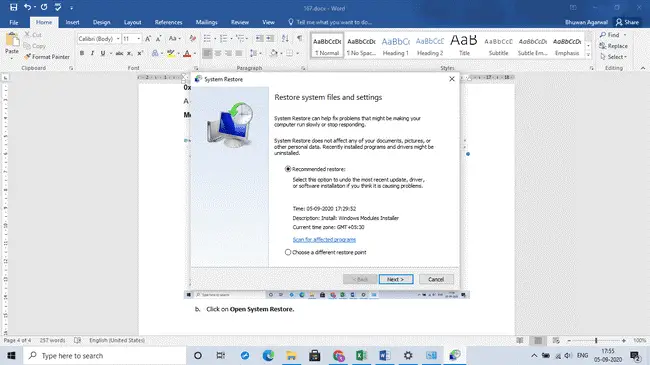Open File Explorer from the taskbar

[x=291, y=355]
